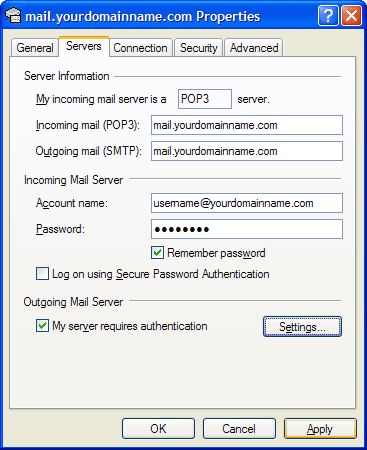Go to the Advanced tab
The height and width of the screenshot is (450, 367).
tap(254, 48)
